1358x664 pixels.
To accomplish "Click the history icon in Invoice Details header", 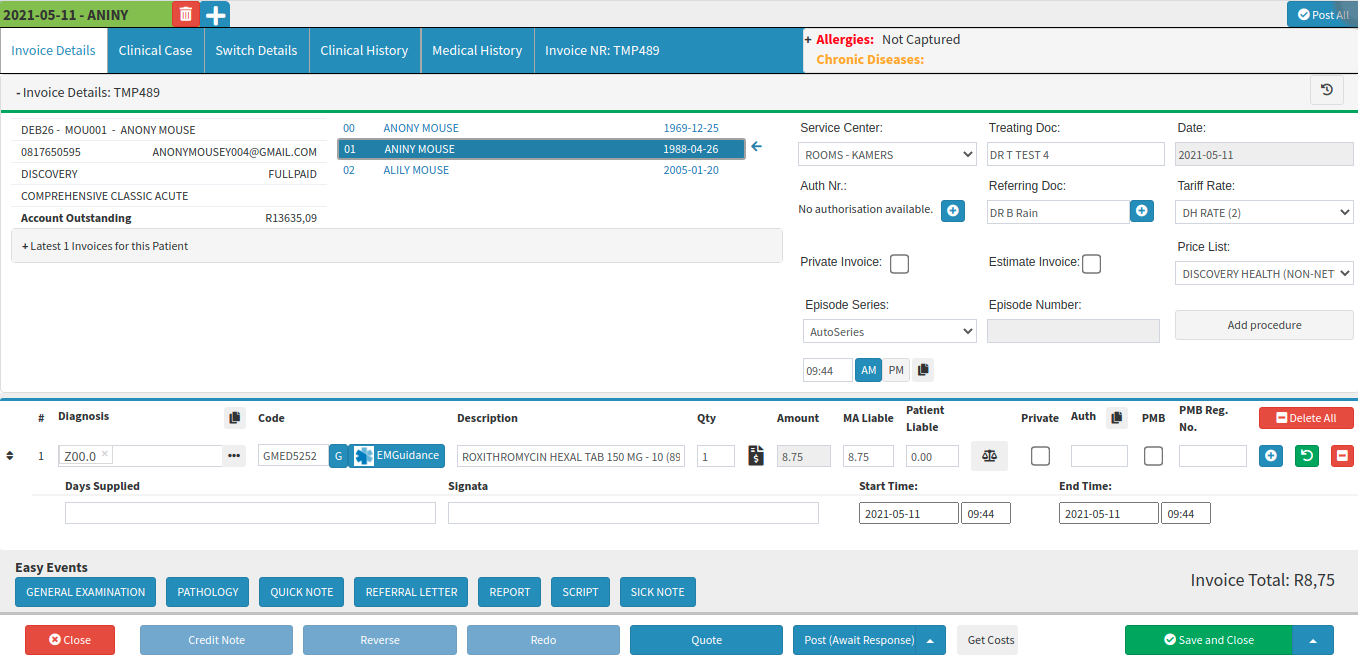I will tap(1326, 90).
